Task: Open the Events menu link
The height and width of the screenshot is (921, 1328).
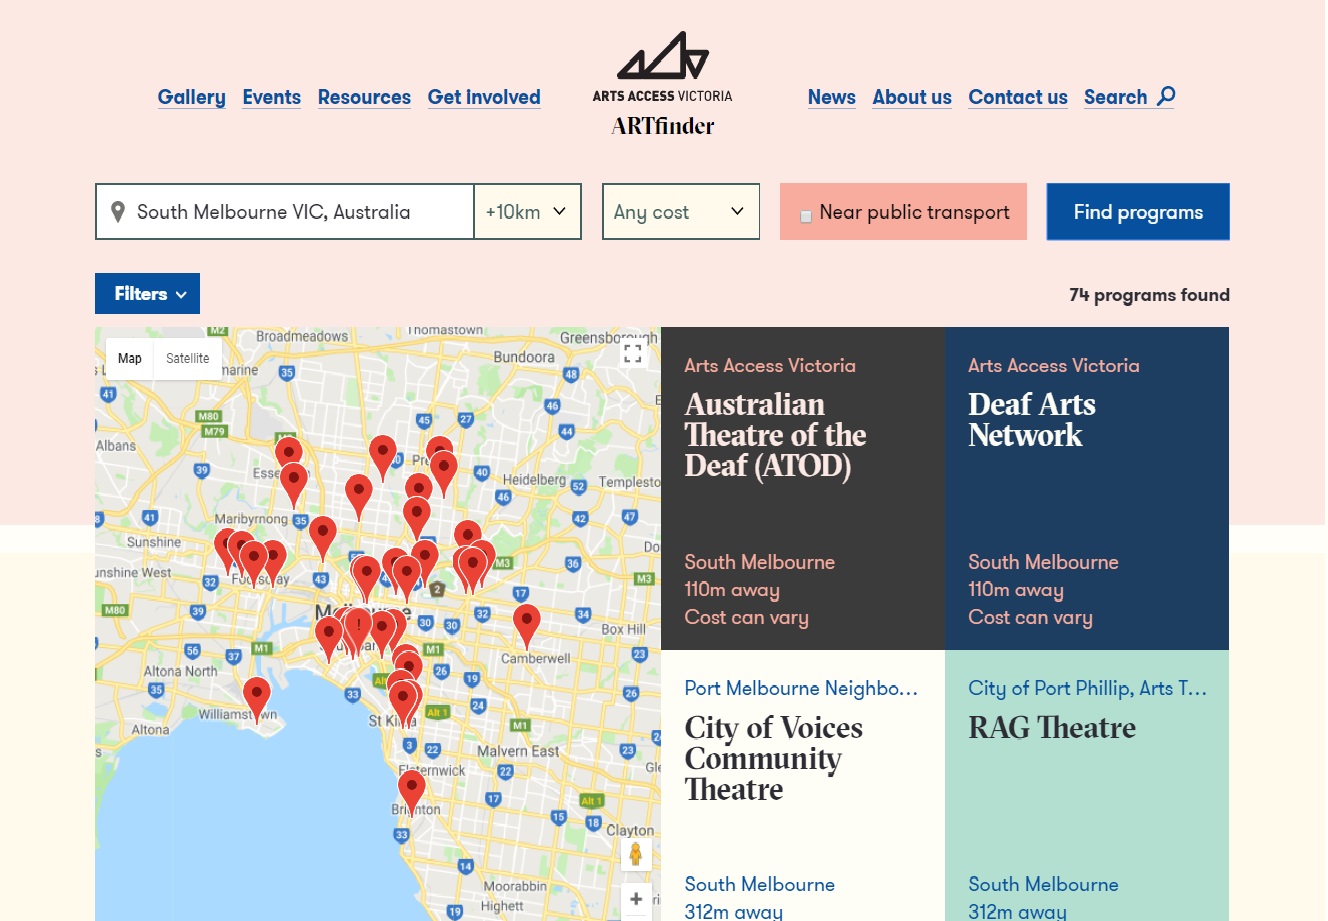Action: click(271, 97)
